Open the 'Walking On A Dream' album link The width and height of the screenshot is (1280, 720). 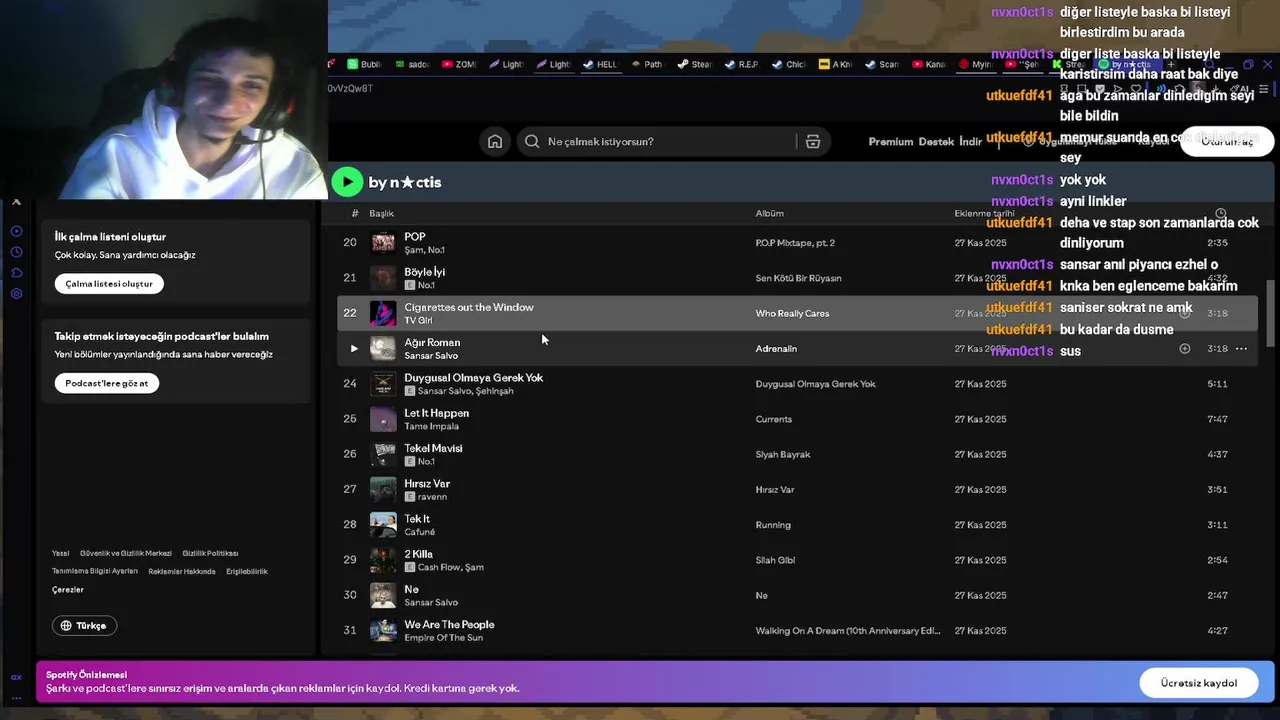pos(848,631)
